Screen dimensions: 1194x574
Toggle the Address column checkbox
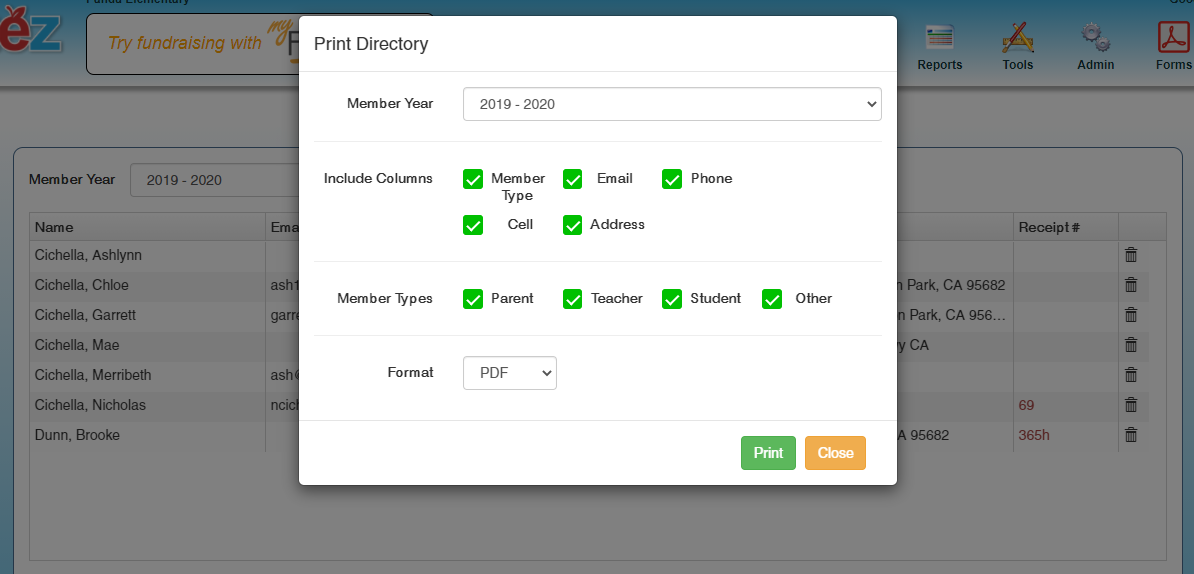572,225
